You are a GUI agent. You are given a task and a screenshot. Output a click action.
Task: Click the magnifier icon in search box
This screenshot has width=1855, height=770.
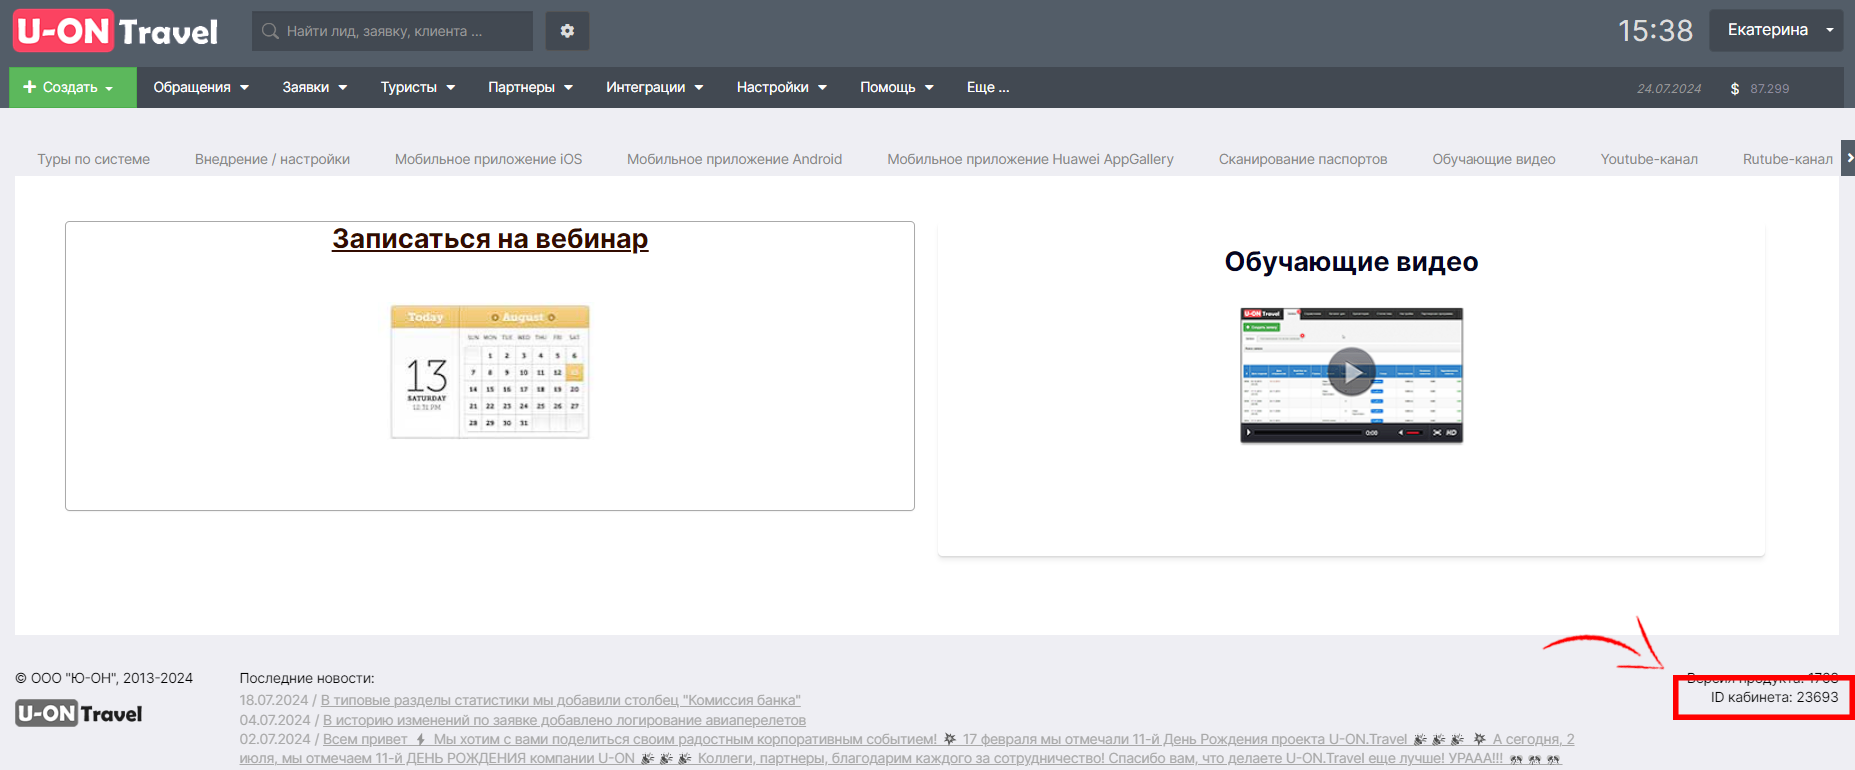270,31
